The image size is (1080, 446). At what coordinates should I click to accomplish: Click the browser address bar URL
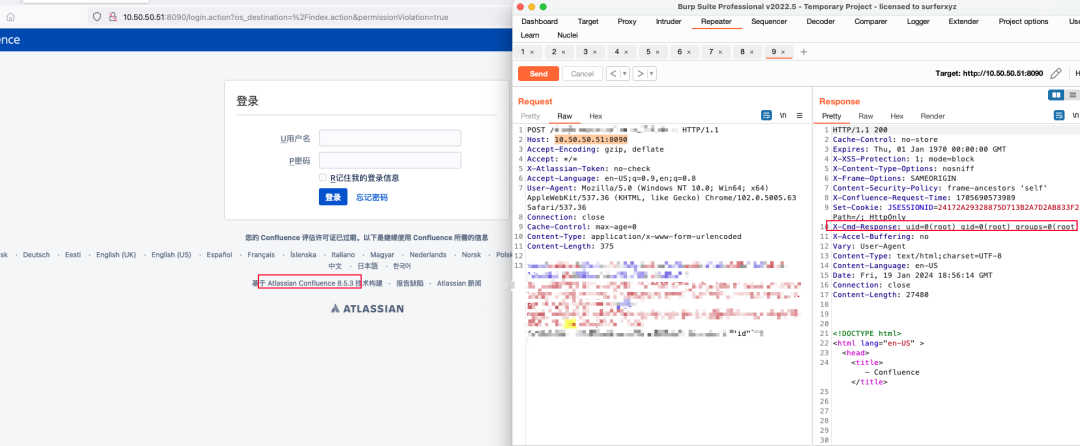point(286,17)
